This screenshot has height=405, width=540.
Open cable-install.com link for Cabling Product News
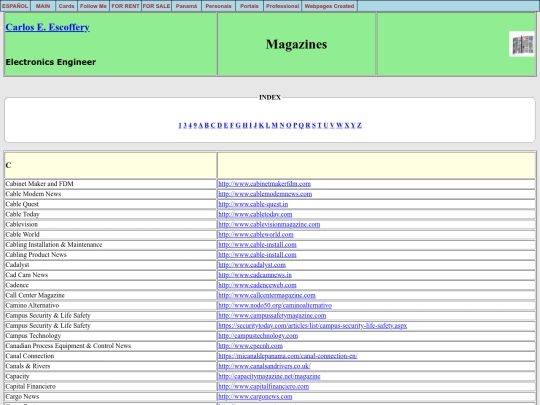257,255
